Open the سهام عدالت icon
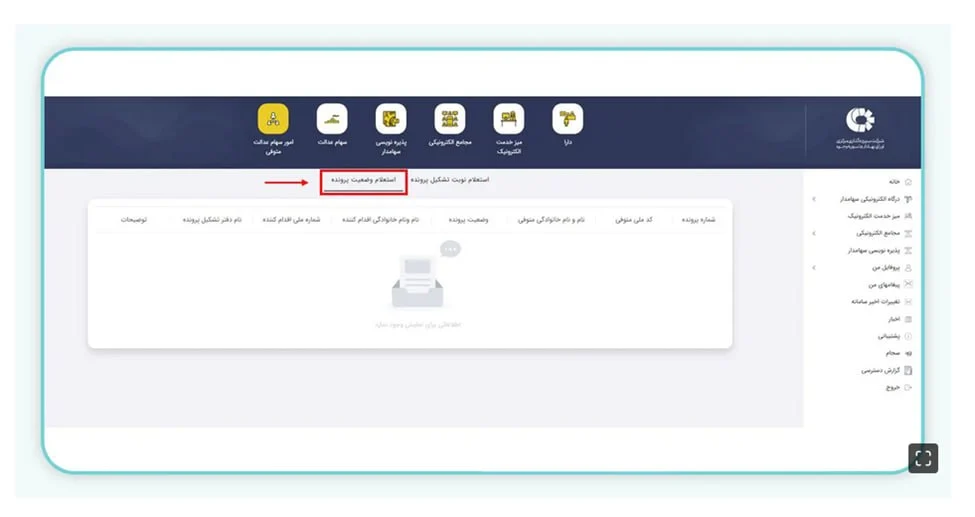This screenshot has width=975, height=517. pyautogui.click(x=332, y=119)
